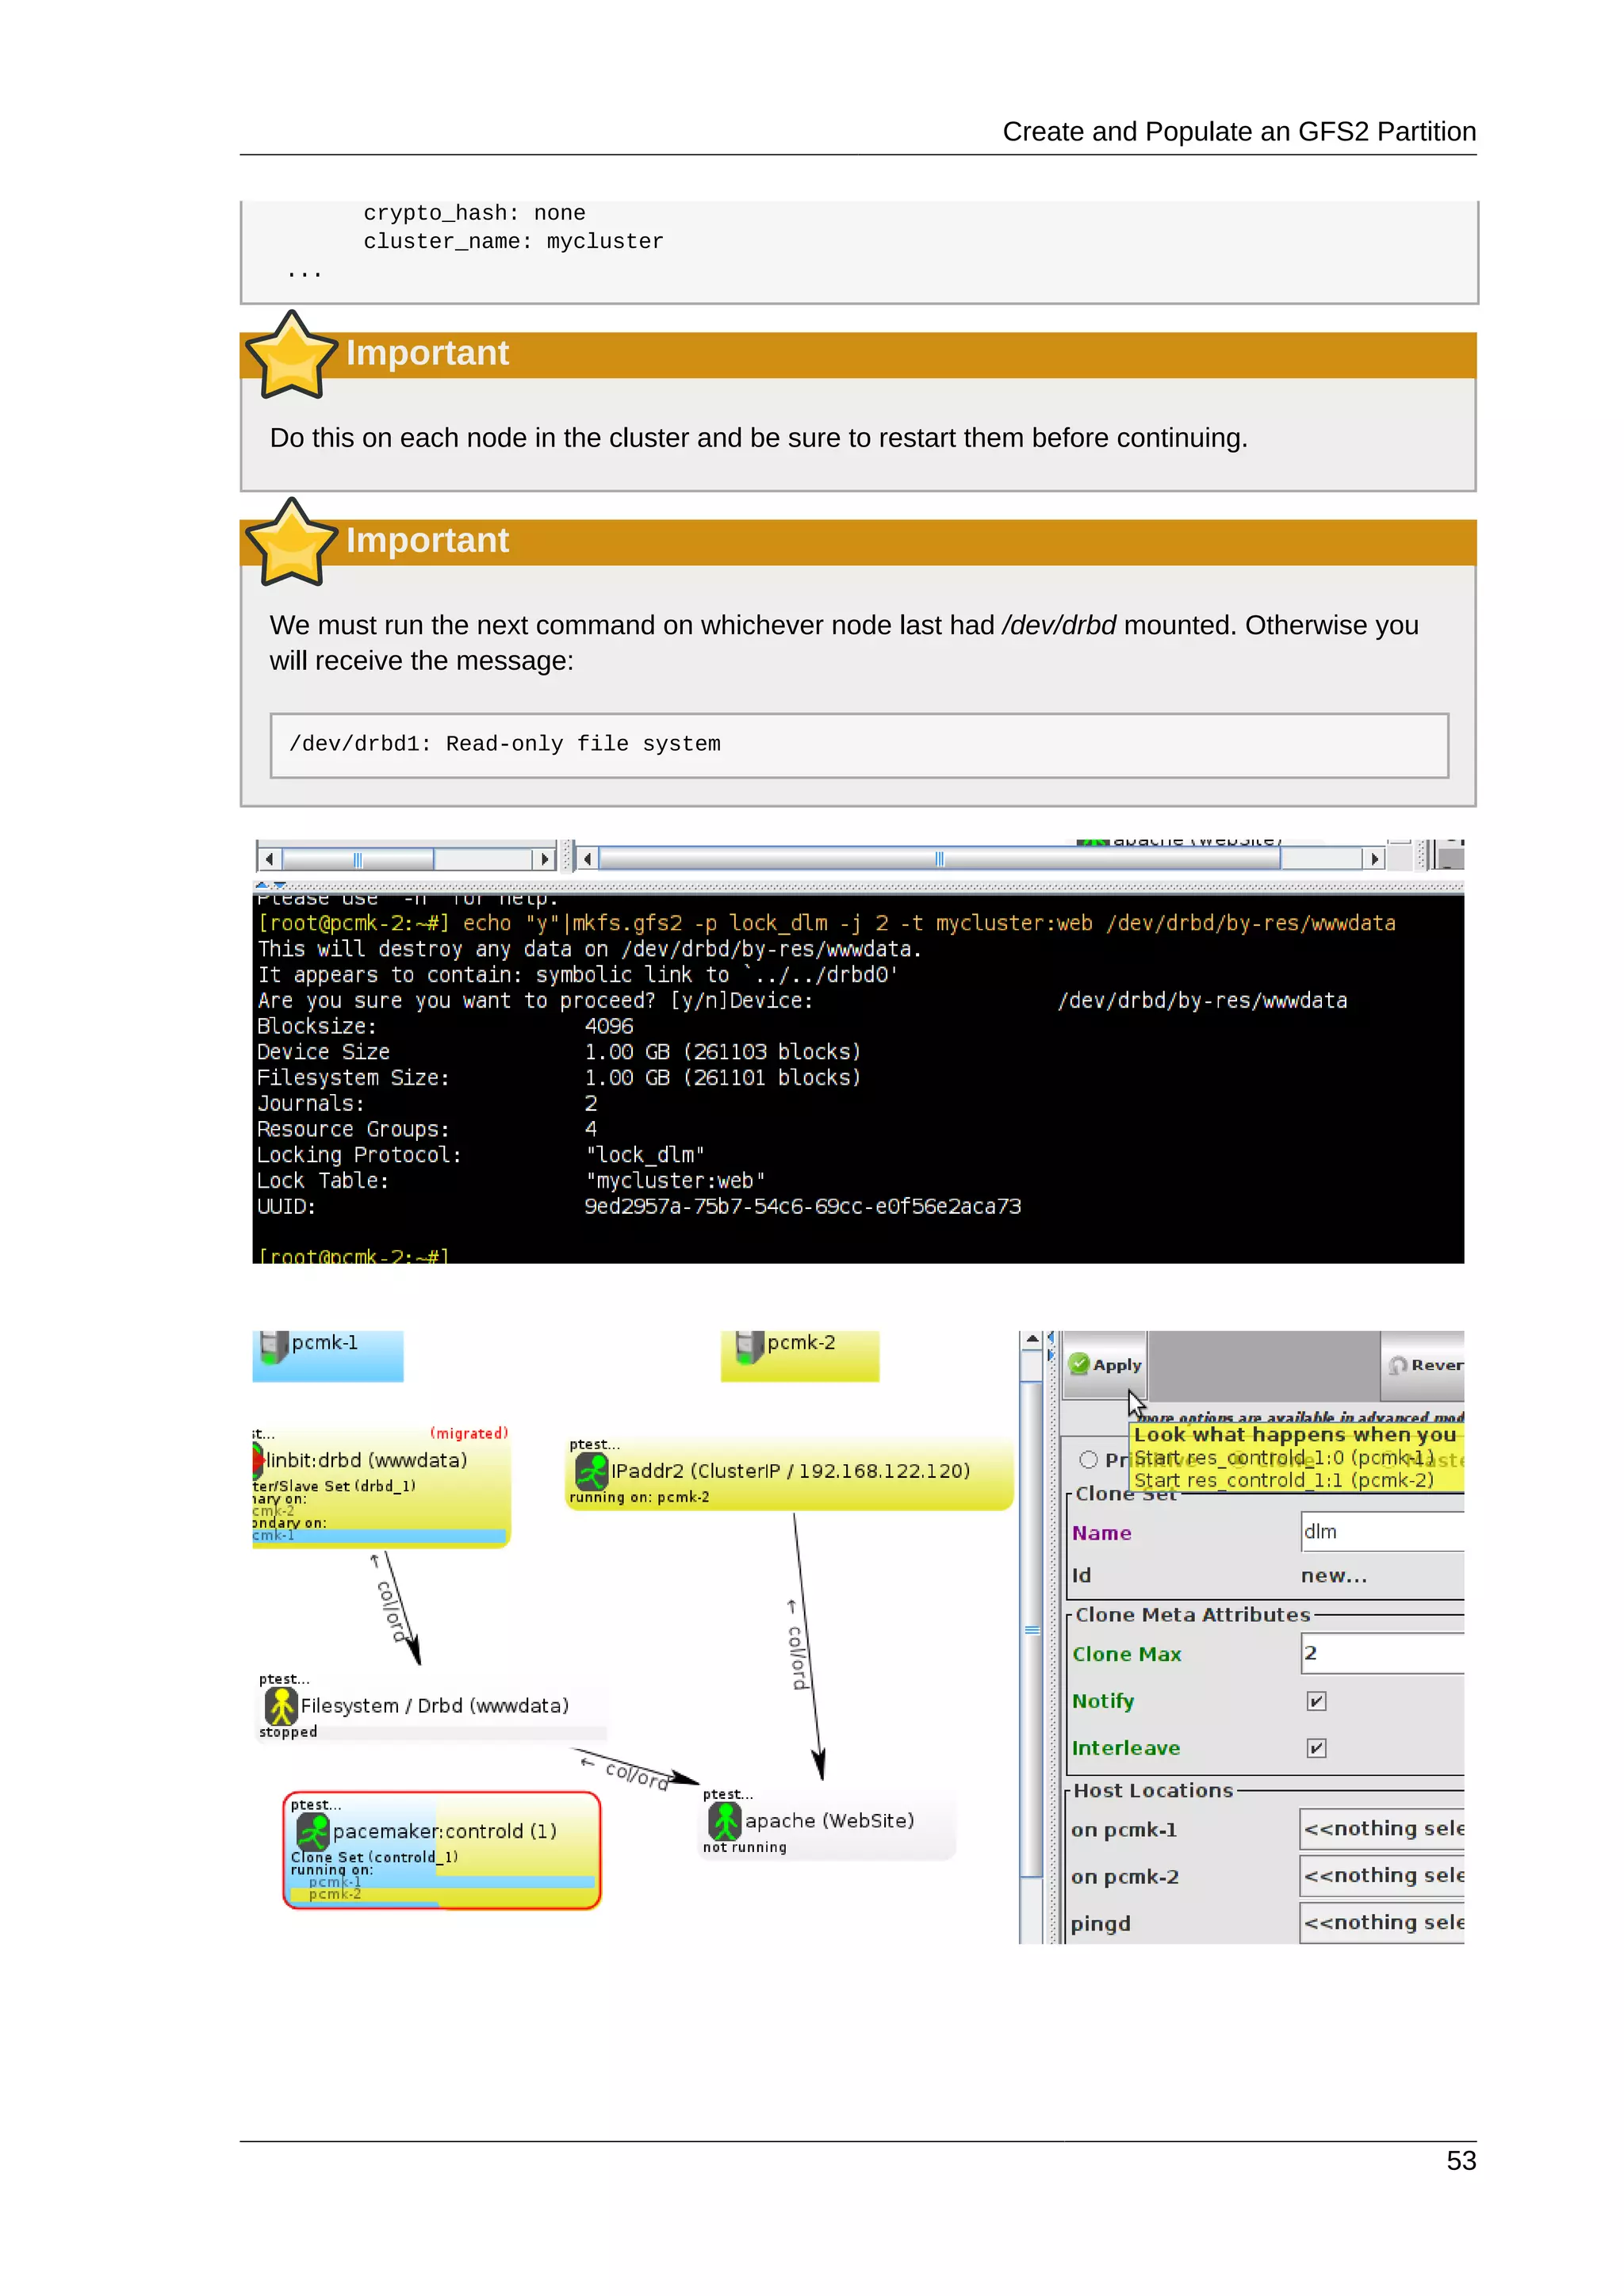Click the 'Filesystem / Drbd (wwwdata)' label

435,1706
